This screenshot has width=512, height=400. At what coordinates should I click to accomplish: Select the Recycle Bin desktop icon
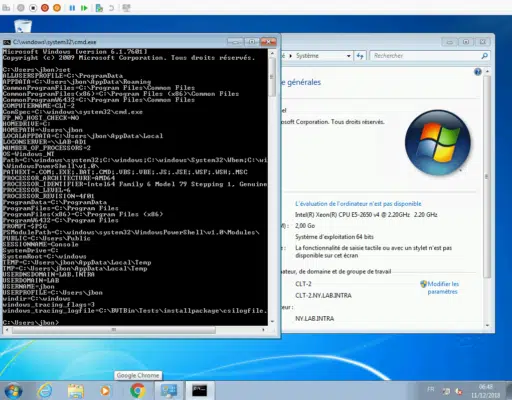[x=23, y=26]
